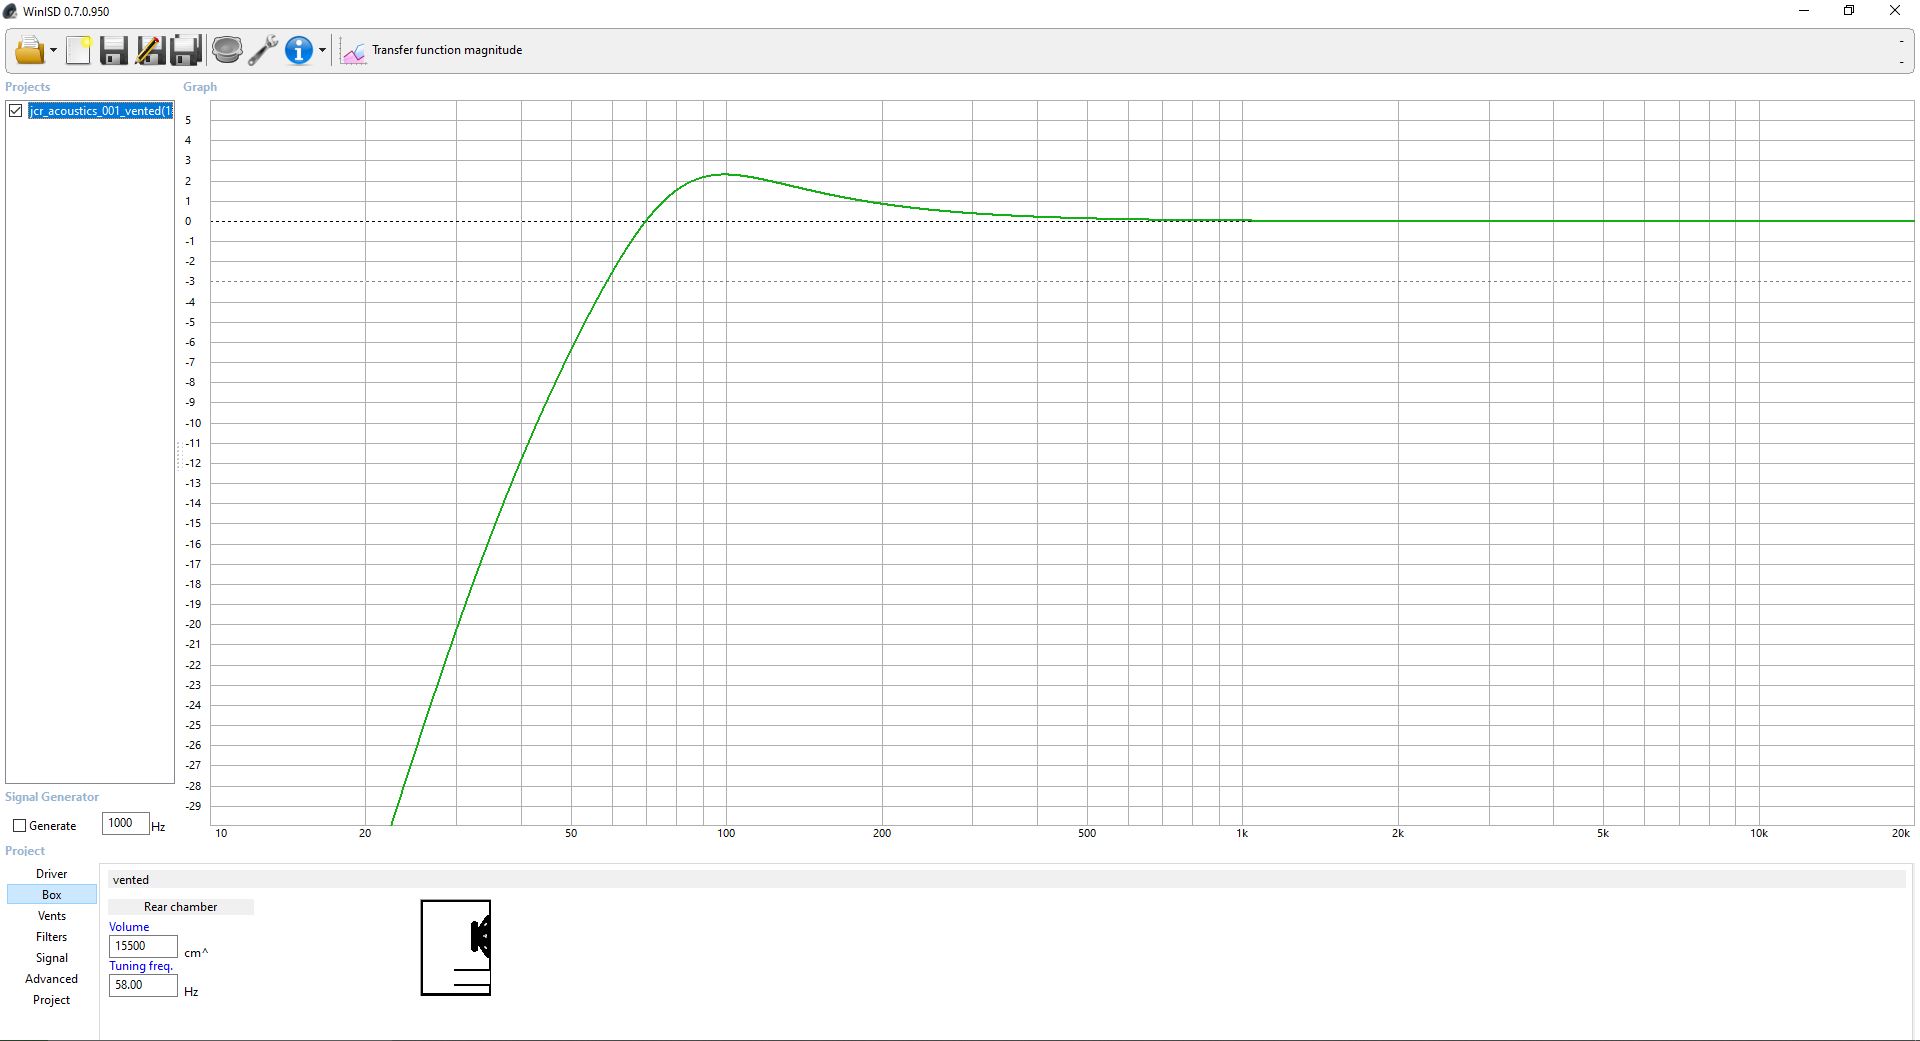This screenshot has width=1920, height=1041.
Task: Save the project with the floppy disk icon
Action: click(x=114, y=50)
